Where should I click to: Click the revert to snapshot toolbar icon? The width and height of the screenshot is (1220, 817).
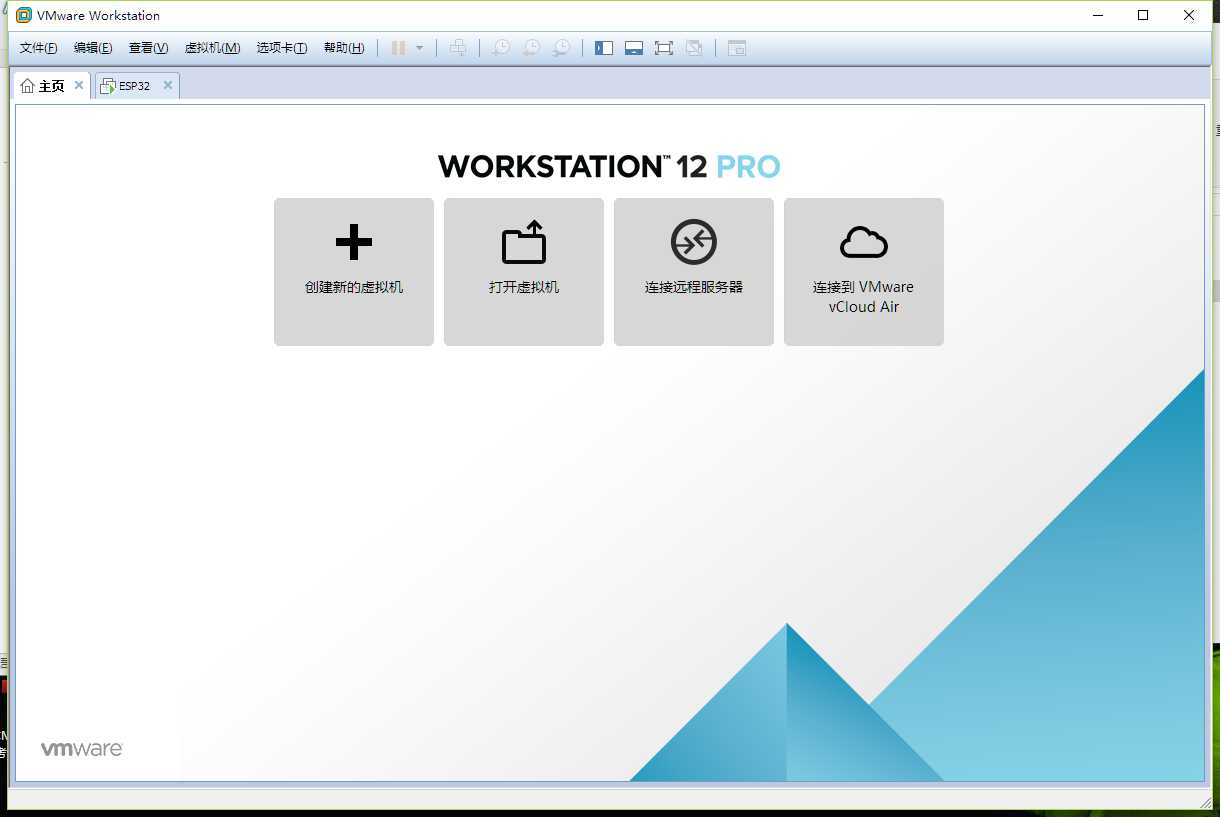pyautogui.click(x=532, y=48)
